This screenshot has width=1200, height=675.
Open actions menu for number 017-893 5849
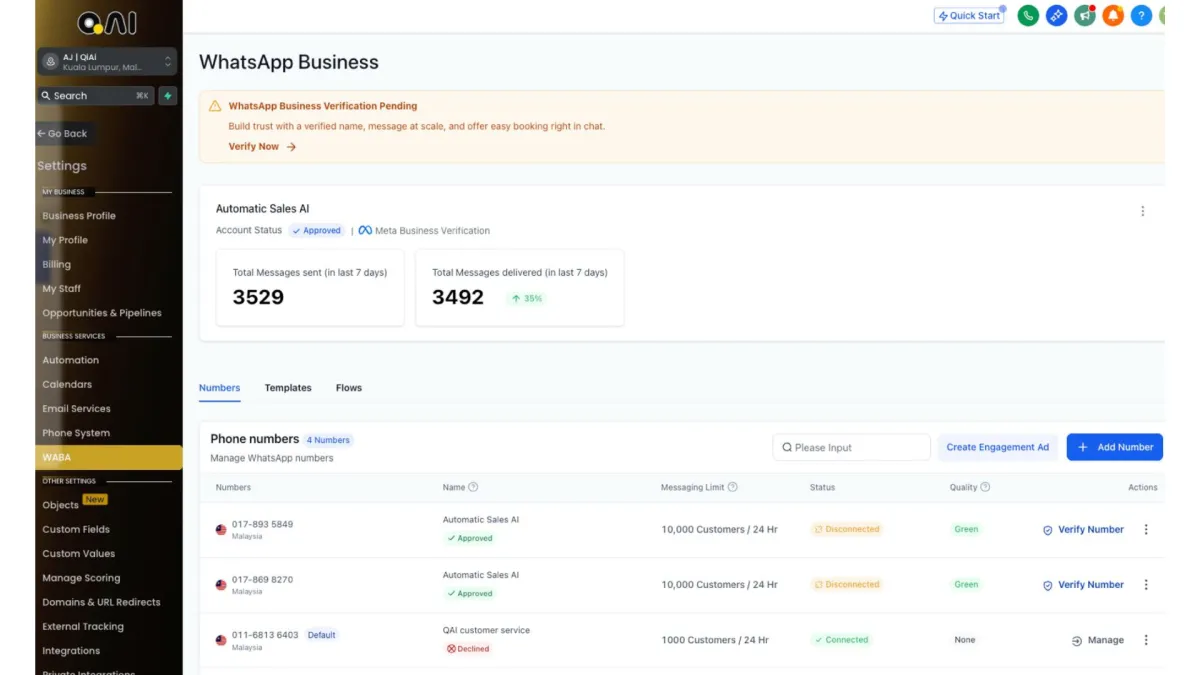click(1146, 530)
